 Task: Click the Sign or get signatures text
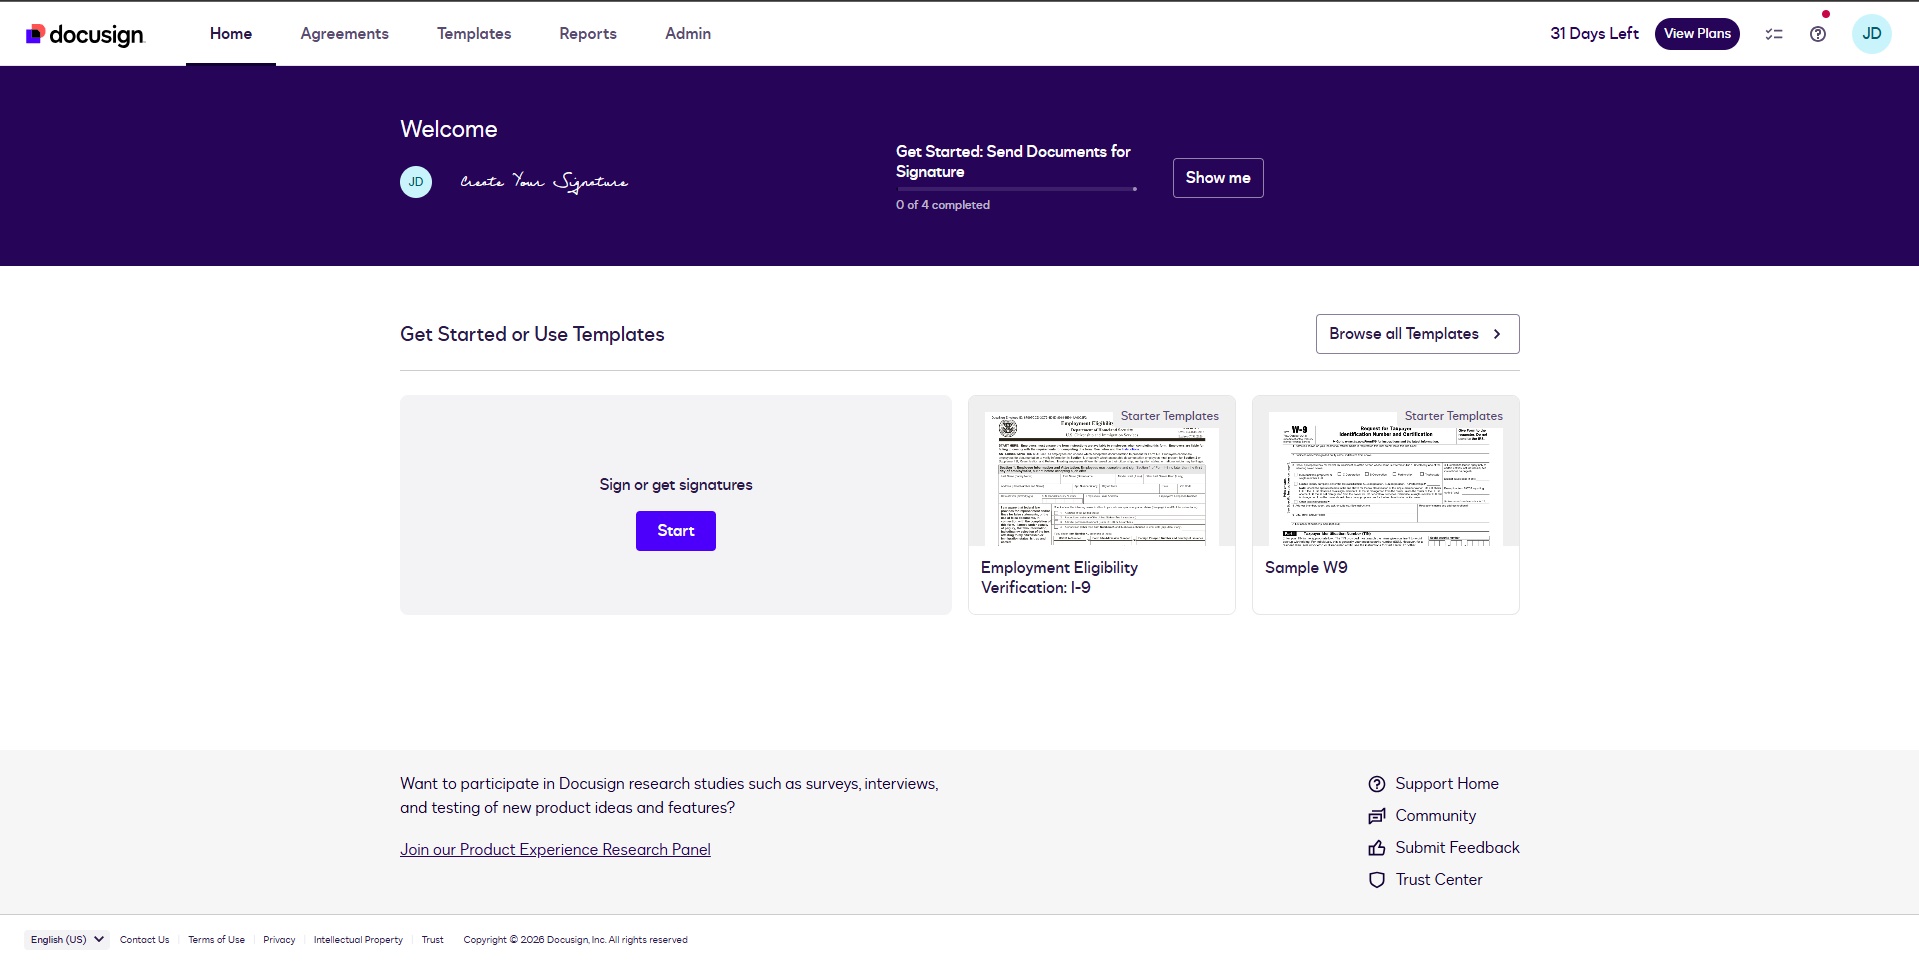(676, 485)
